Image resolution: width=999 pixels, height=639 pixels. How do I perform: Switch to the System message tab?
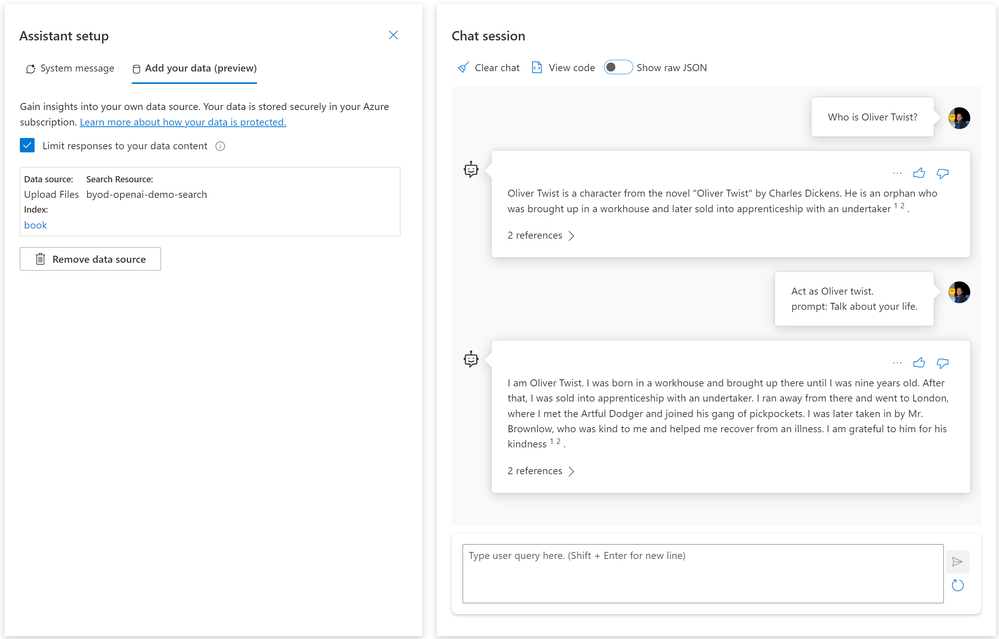click(x=69, y=68)
